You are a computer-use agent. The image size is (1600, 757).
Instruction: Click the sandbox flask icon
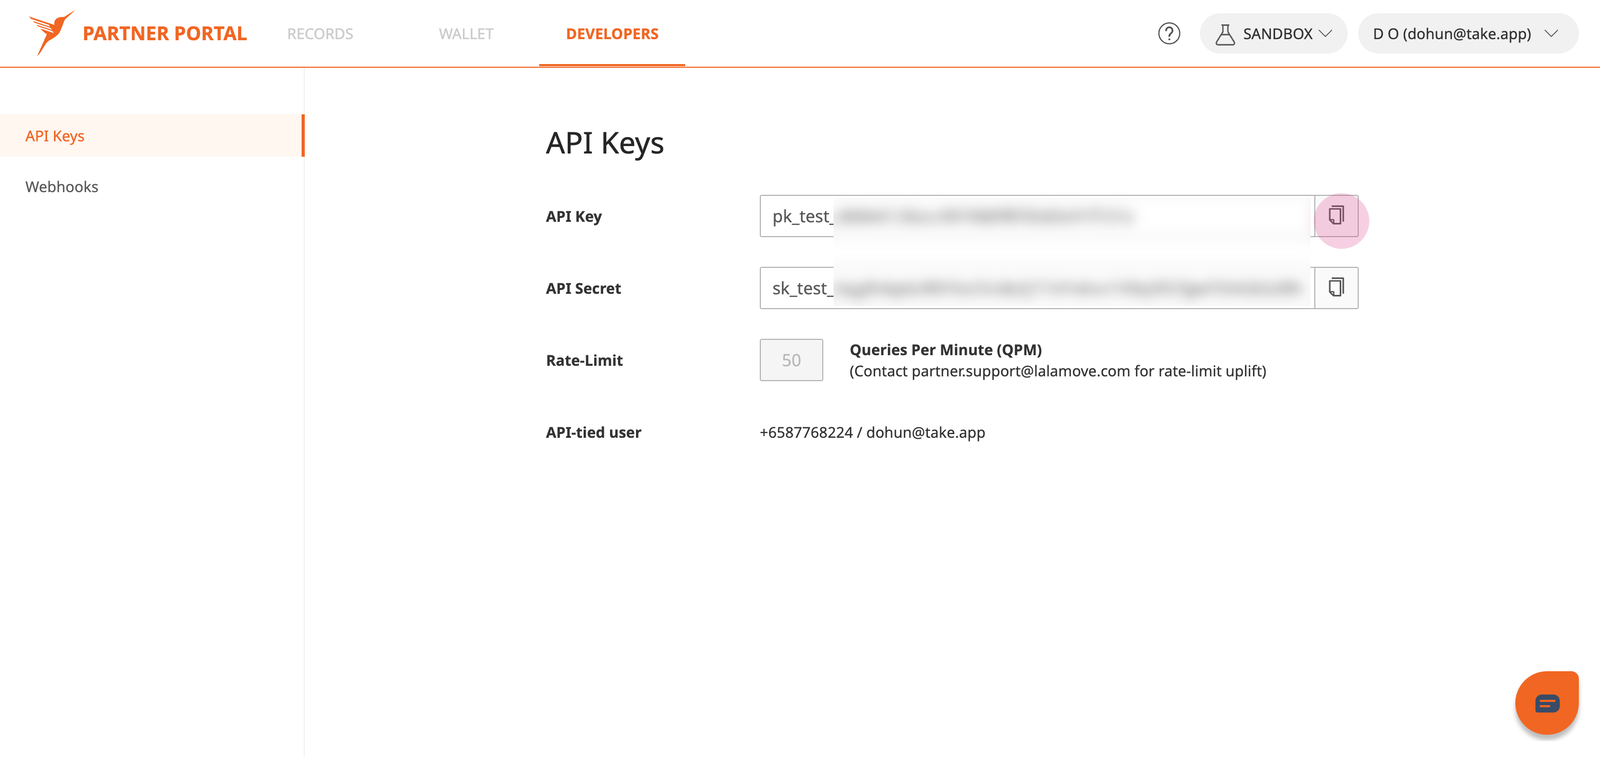click(1225, 34)
